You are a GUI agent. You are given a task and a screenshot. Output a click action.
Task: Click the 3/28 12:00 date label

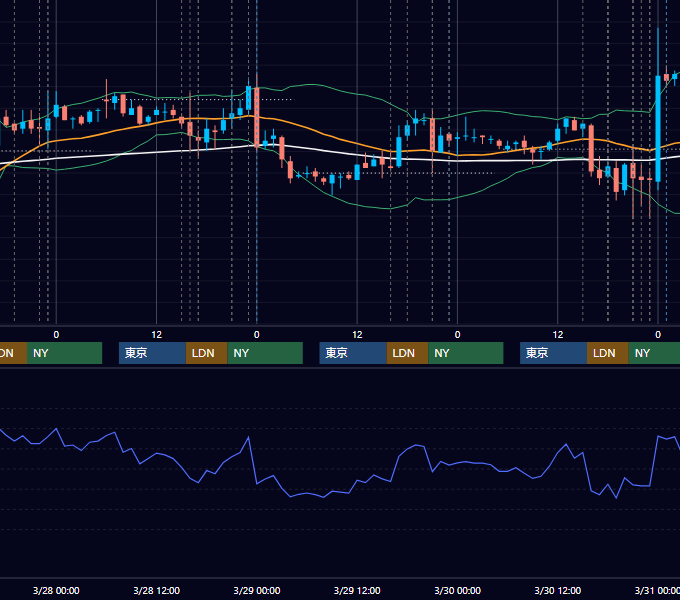click(x=156, y=590)
